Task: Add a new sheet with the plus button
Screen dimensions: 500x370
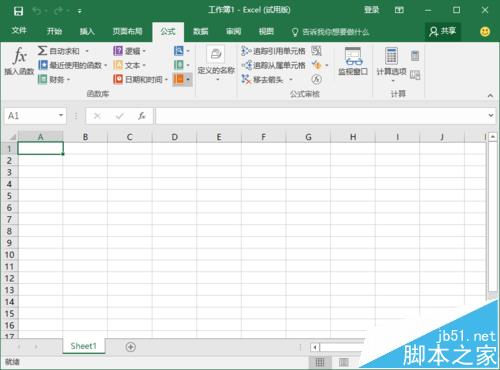Action: (x=131, y=347)
